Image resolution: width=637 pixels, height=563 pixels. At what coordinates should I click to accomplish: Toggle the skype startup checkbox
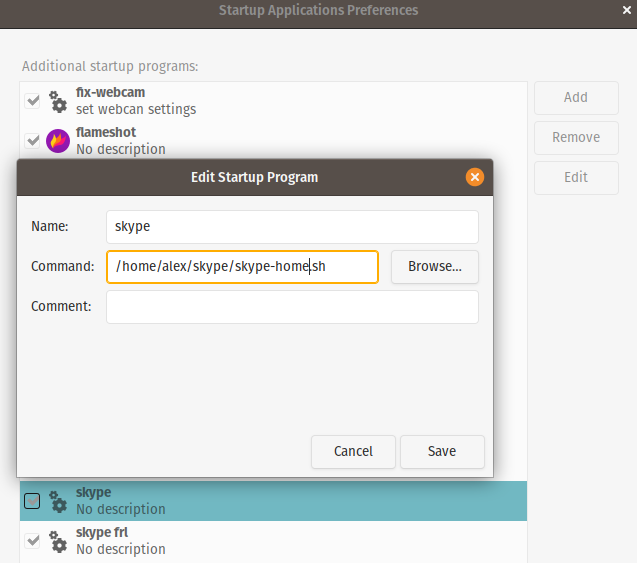(32, 501)
